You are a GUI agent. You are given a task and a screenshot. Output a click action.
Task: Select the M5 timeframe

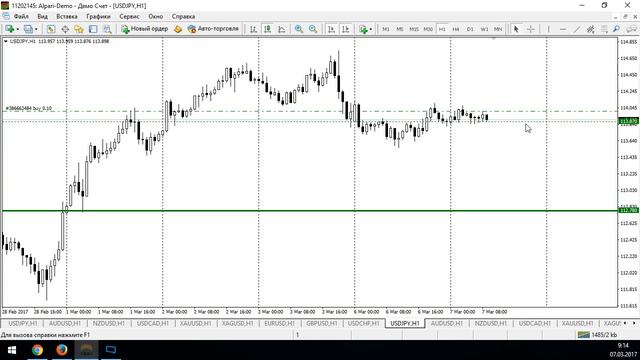(400, 29)
